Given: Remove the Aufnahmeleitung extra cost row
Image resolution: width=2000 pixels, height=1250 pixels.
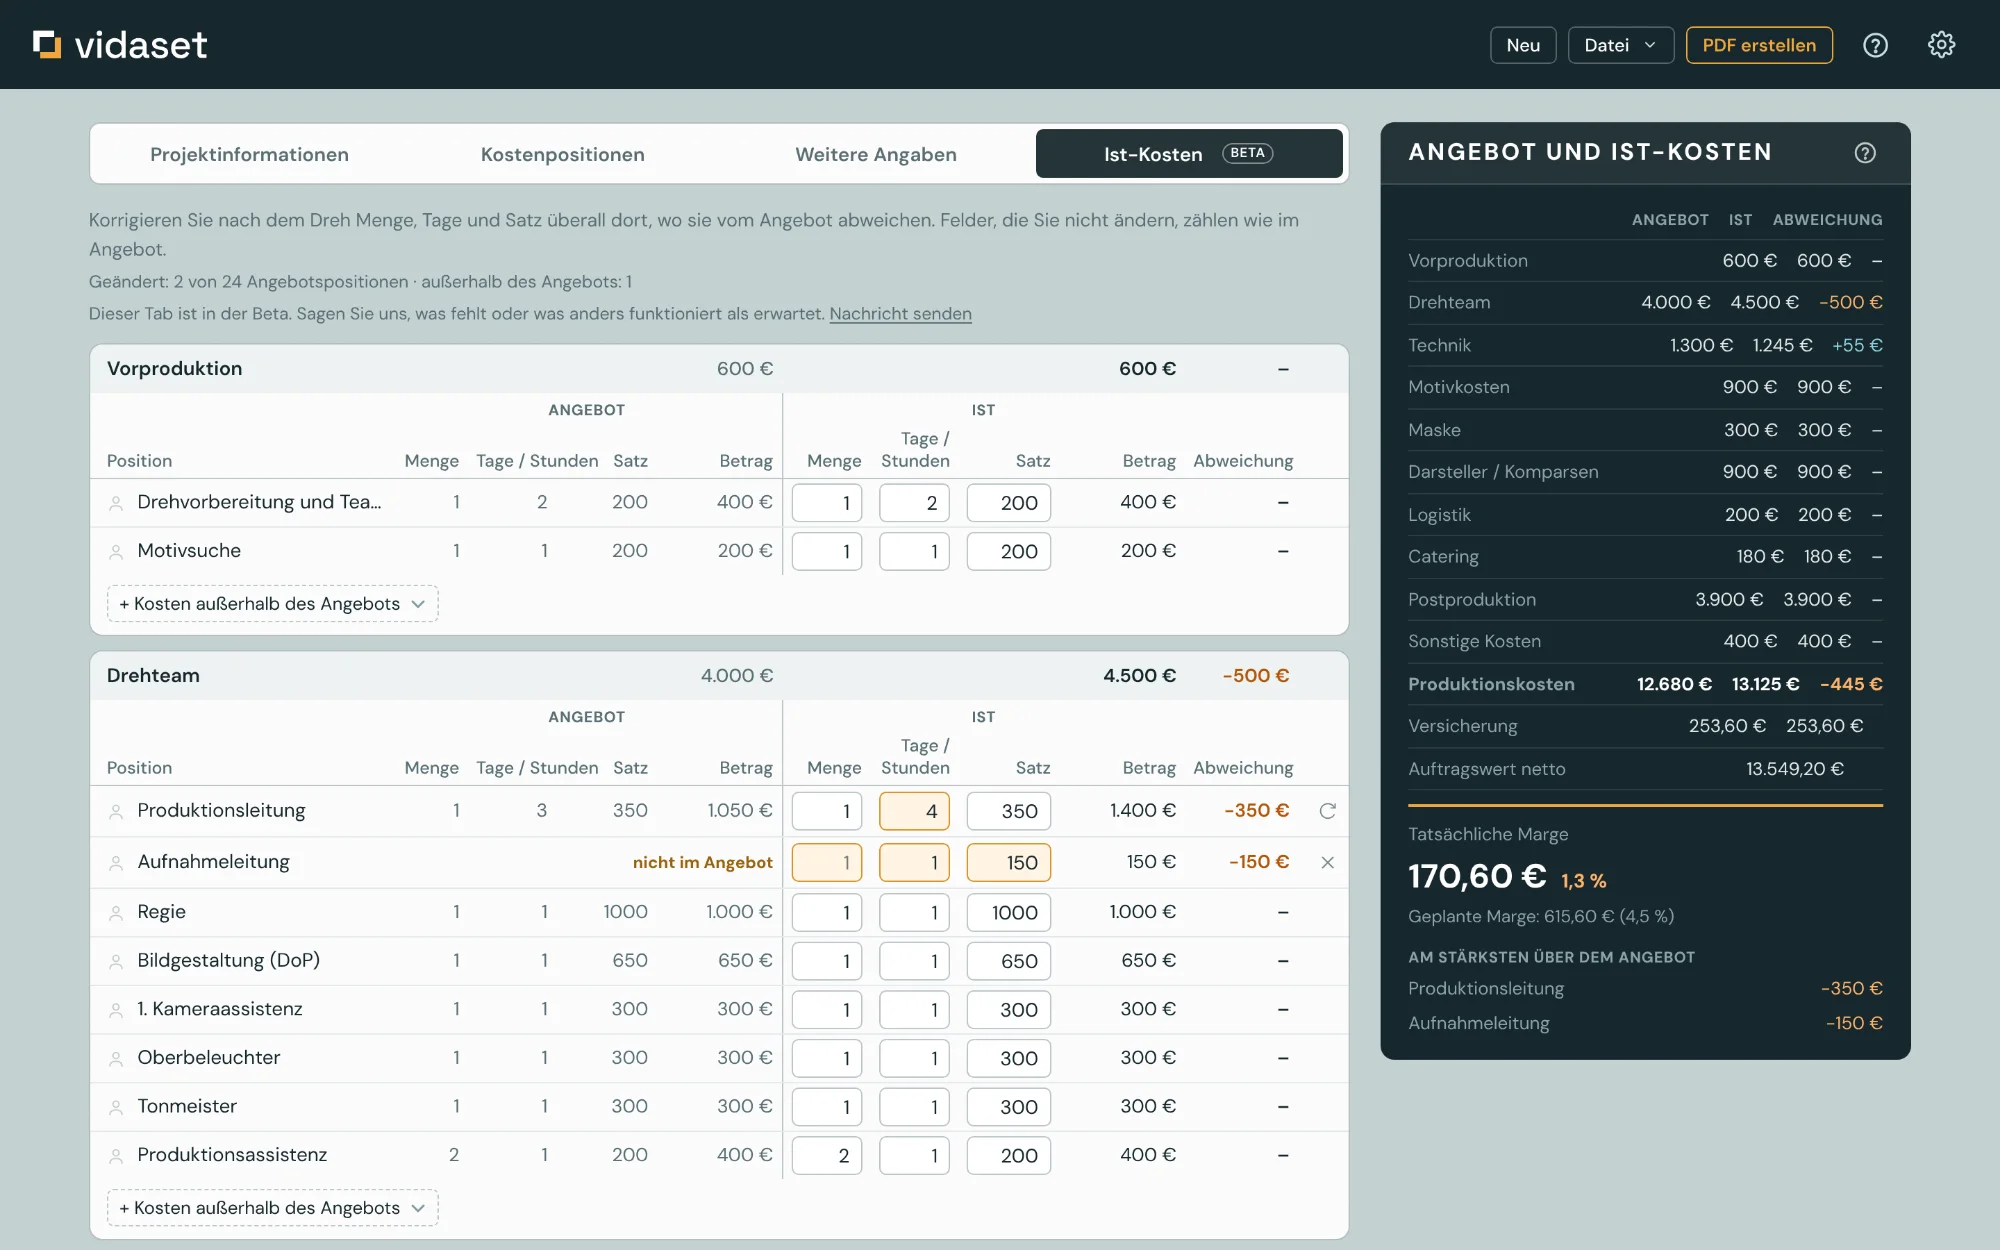Looking at the screenshot, I should point(1327,862).
